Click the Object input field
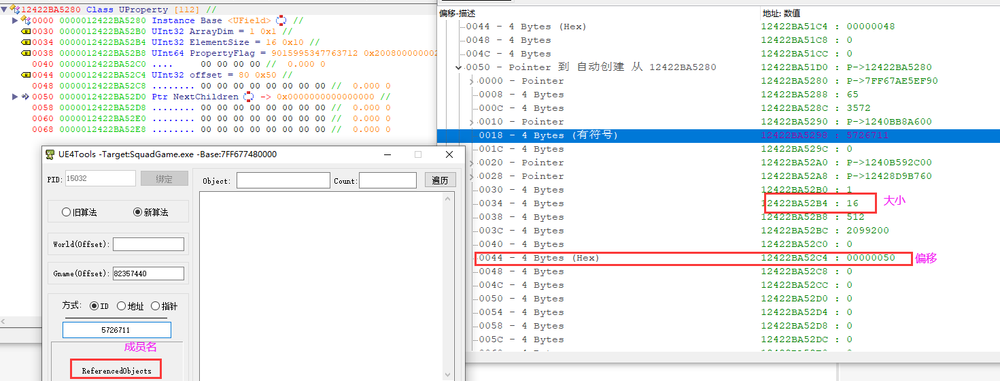This screenshot has height=381, width=1000. point(283,181)
